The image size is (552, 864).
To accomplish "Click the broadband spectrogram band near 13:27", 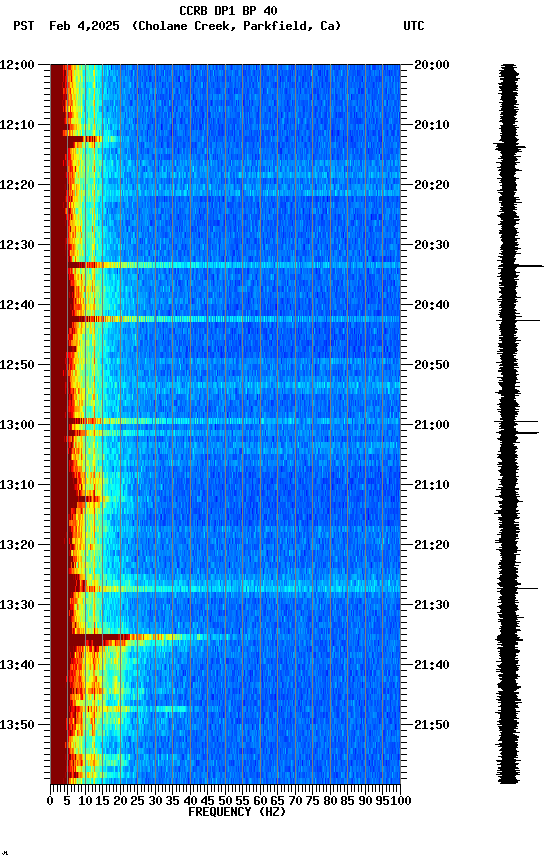I will pos(234,589).
